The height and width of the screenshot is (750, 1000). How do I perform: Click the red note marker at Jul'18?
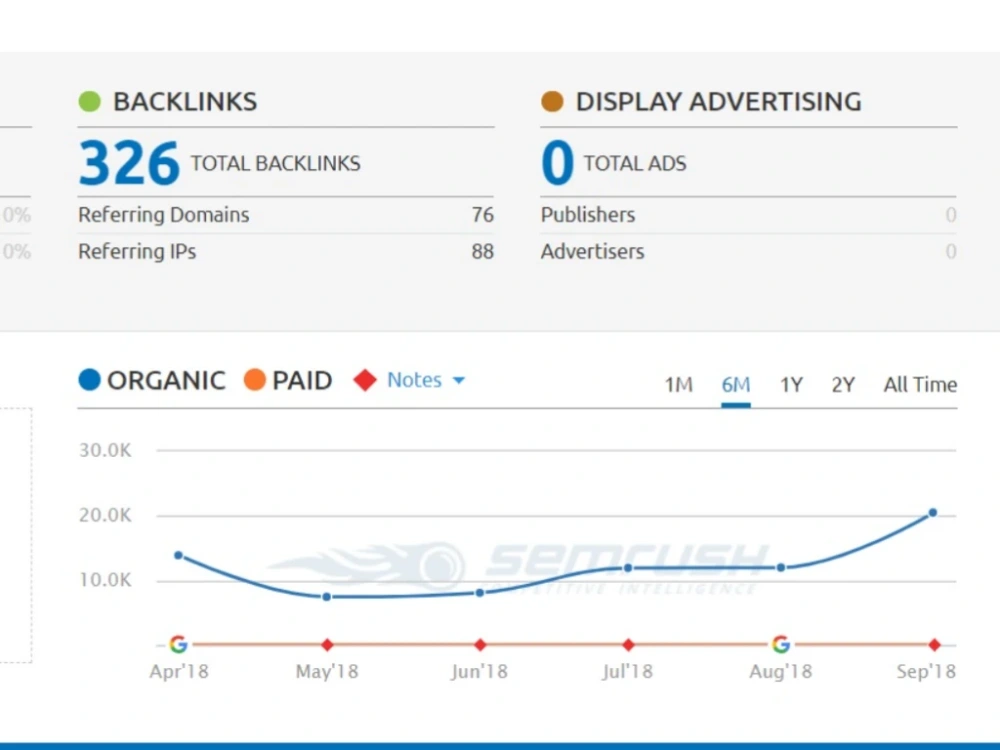point(628,645)
